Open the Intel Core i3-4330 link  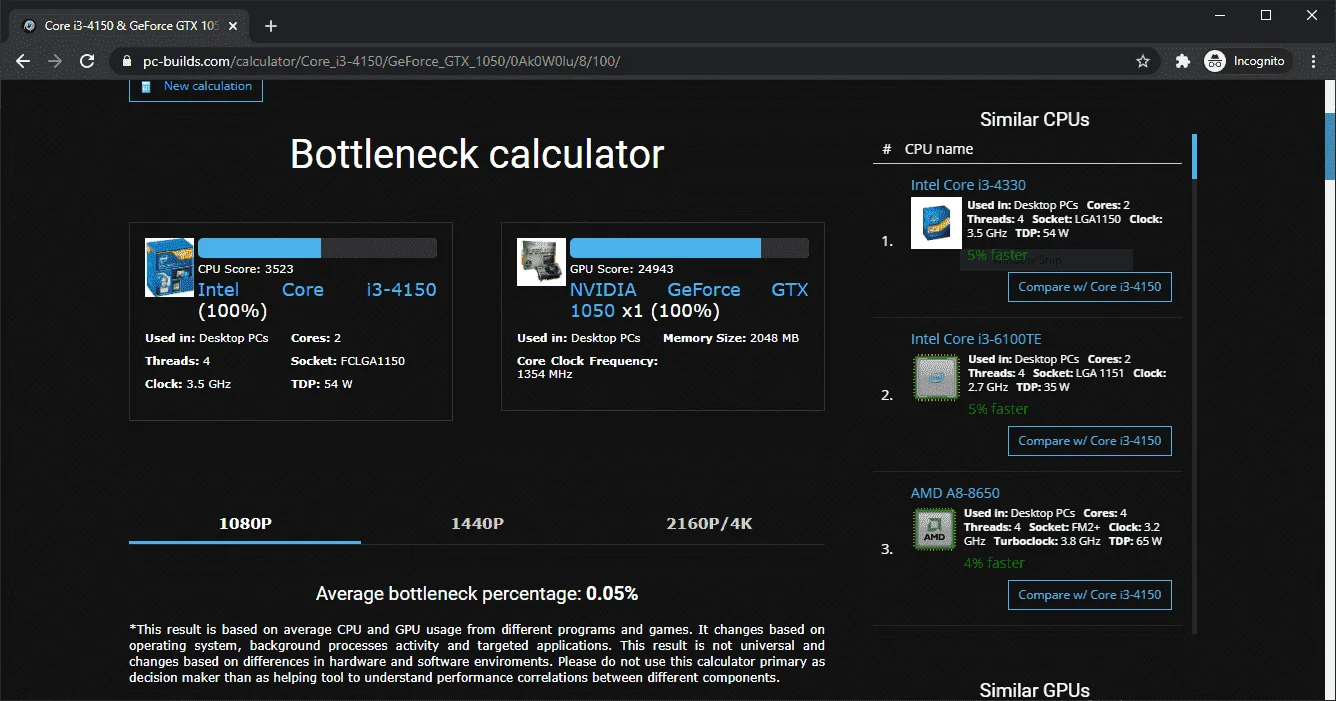point(968,185)
